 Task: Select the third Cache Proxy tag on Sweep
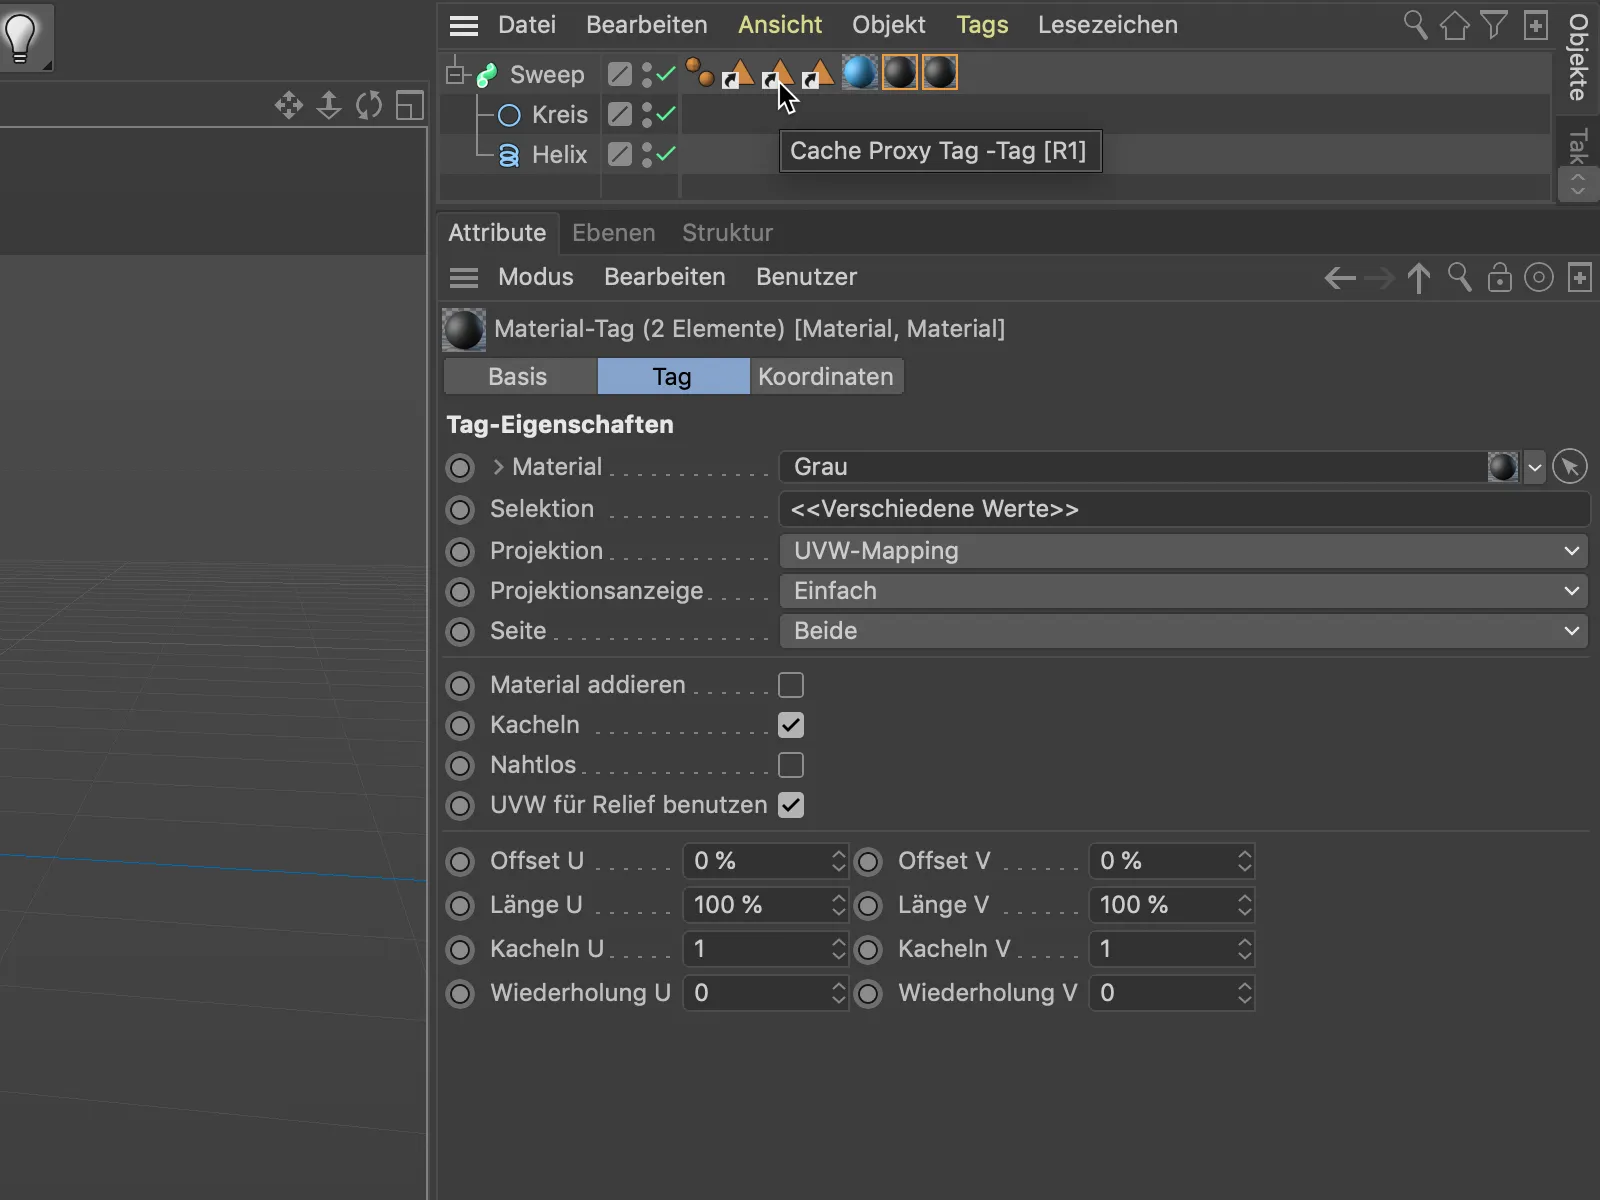[x=818, y=73]
